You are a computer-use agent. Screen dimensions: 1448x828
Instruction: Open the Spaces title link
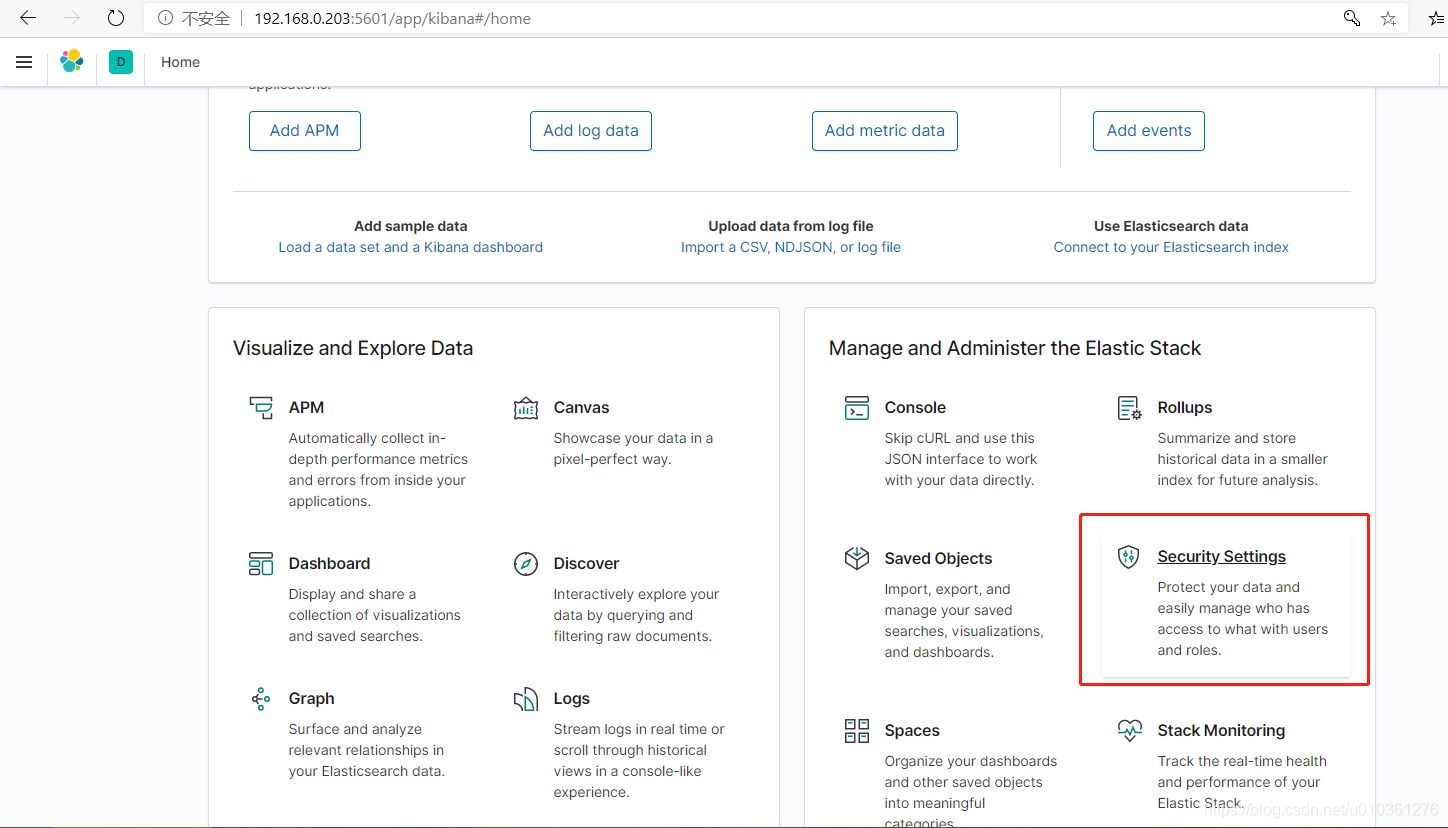tap(912, 730)
